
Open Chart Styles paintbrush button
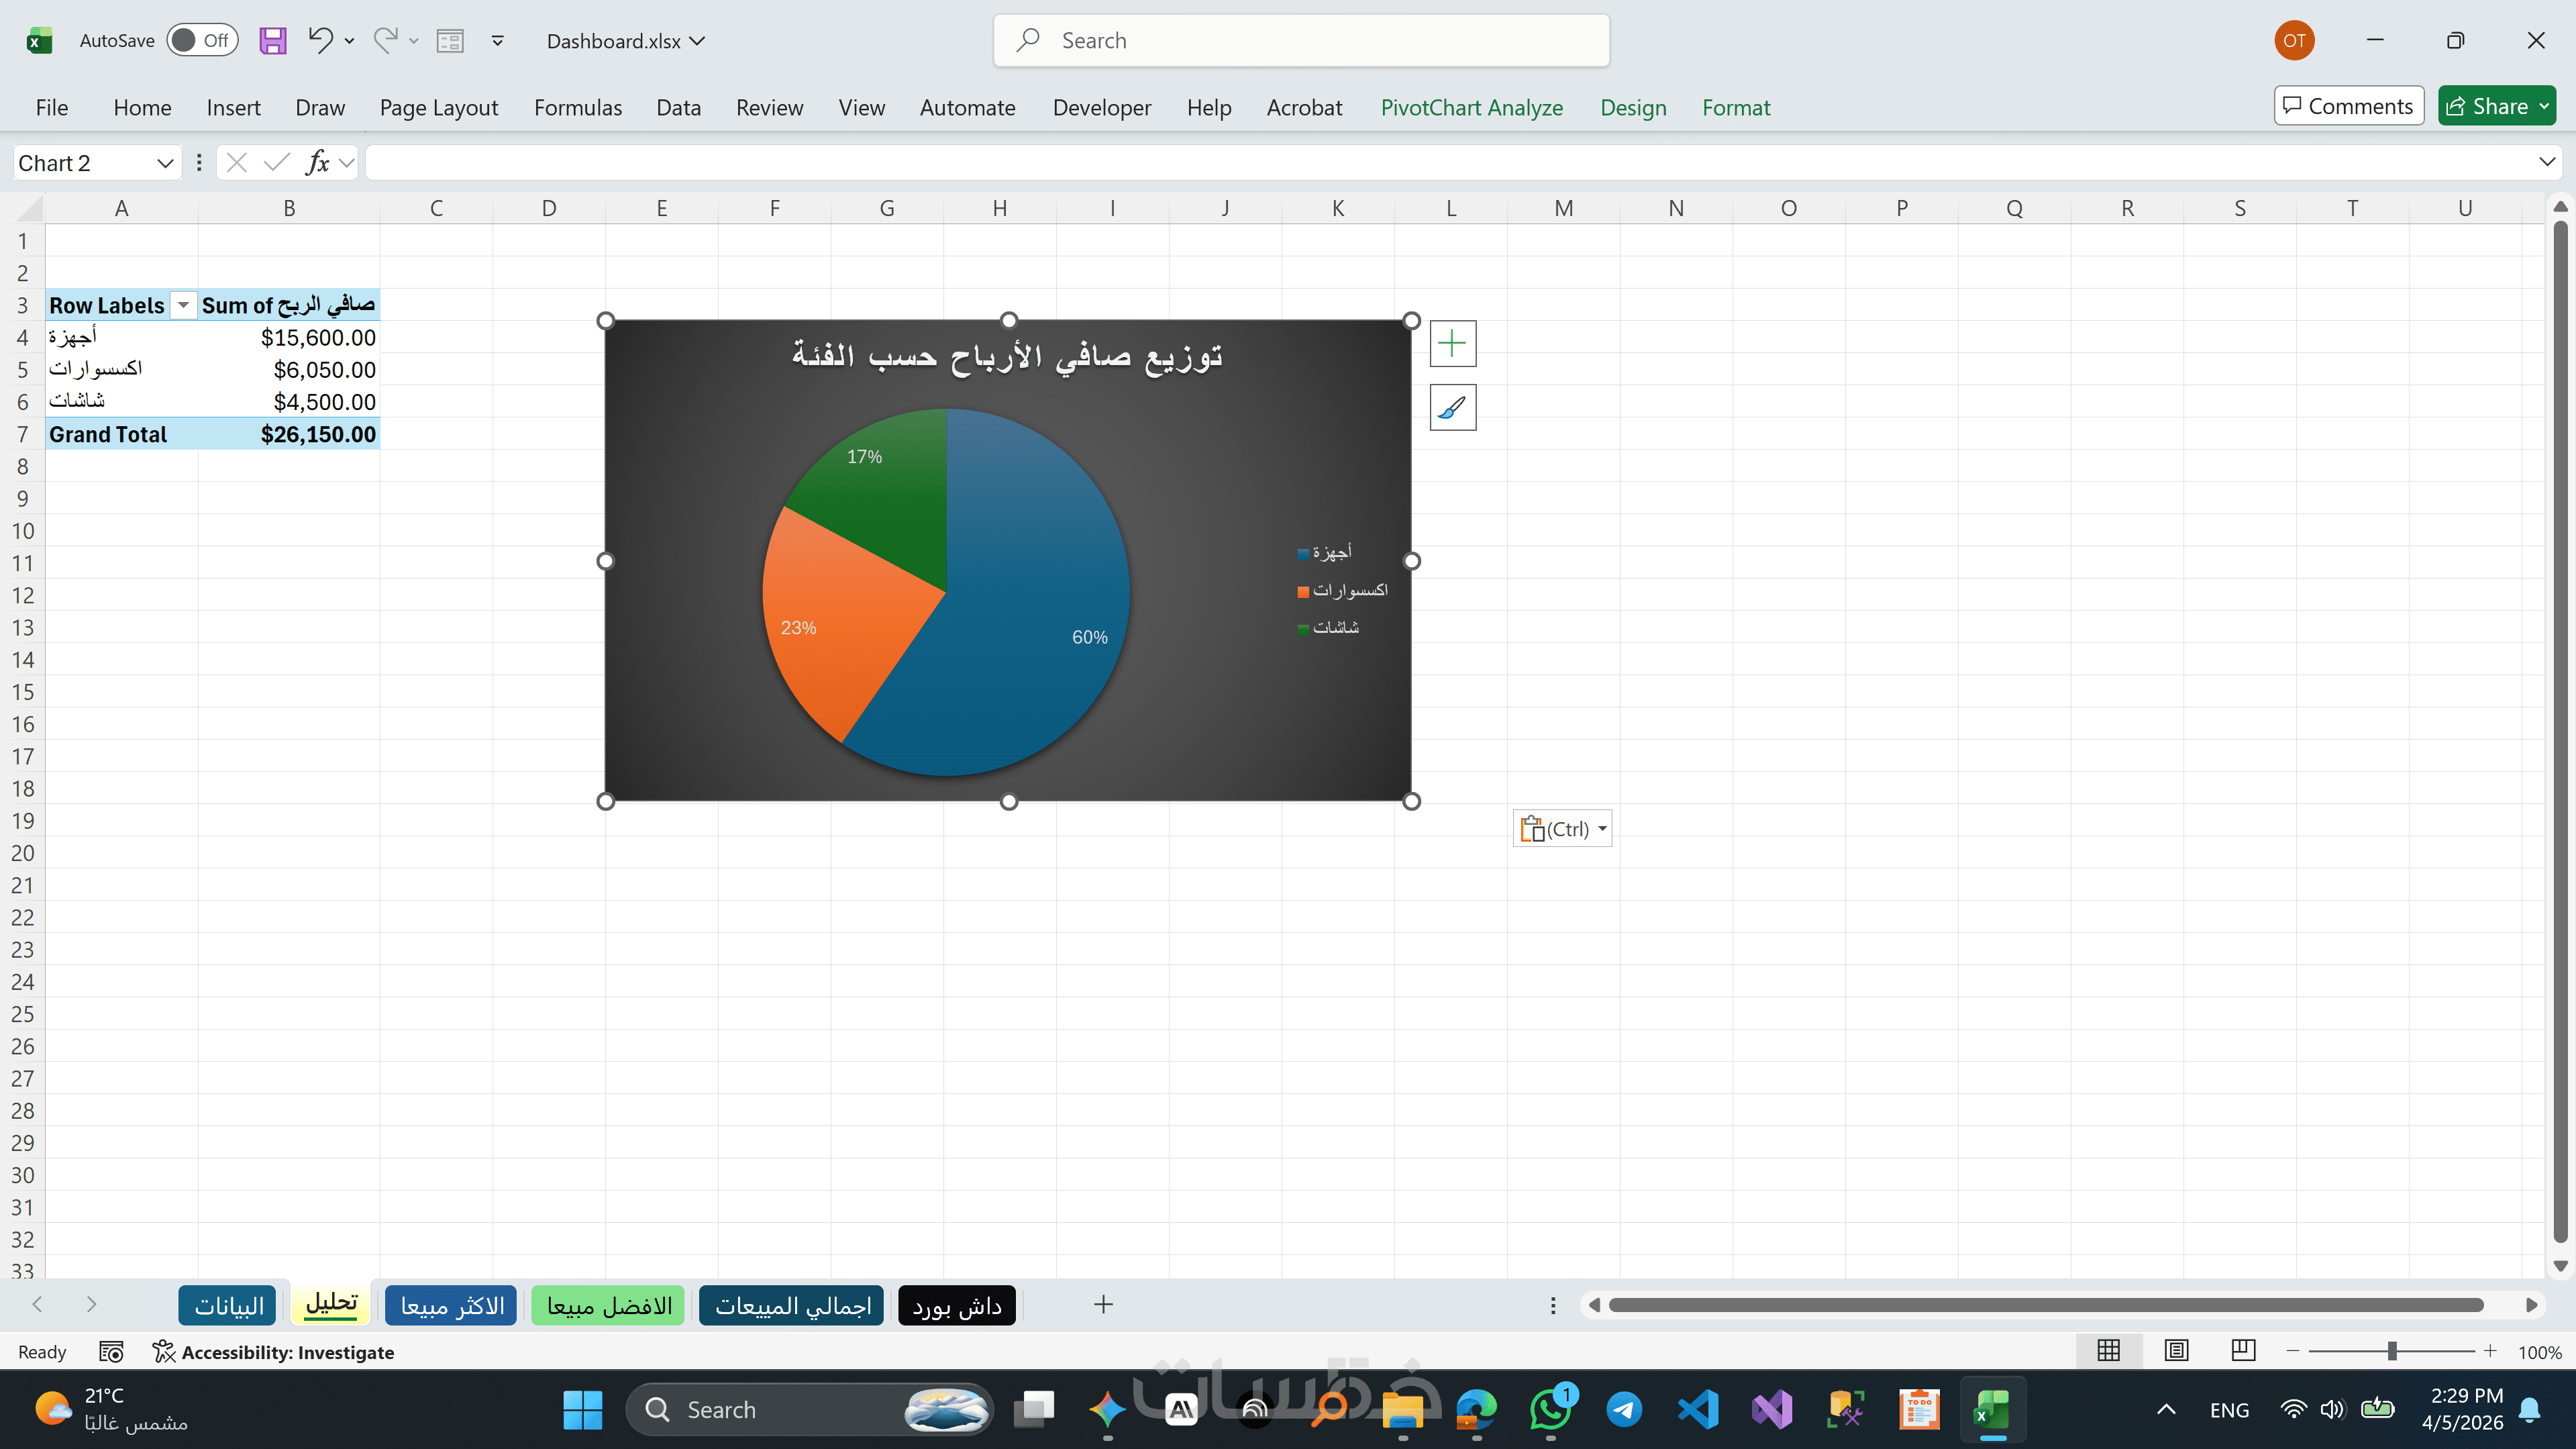tap(1452, 408)
